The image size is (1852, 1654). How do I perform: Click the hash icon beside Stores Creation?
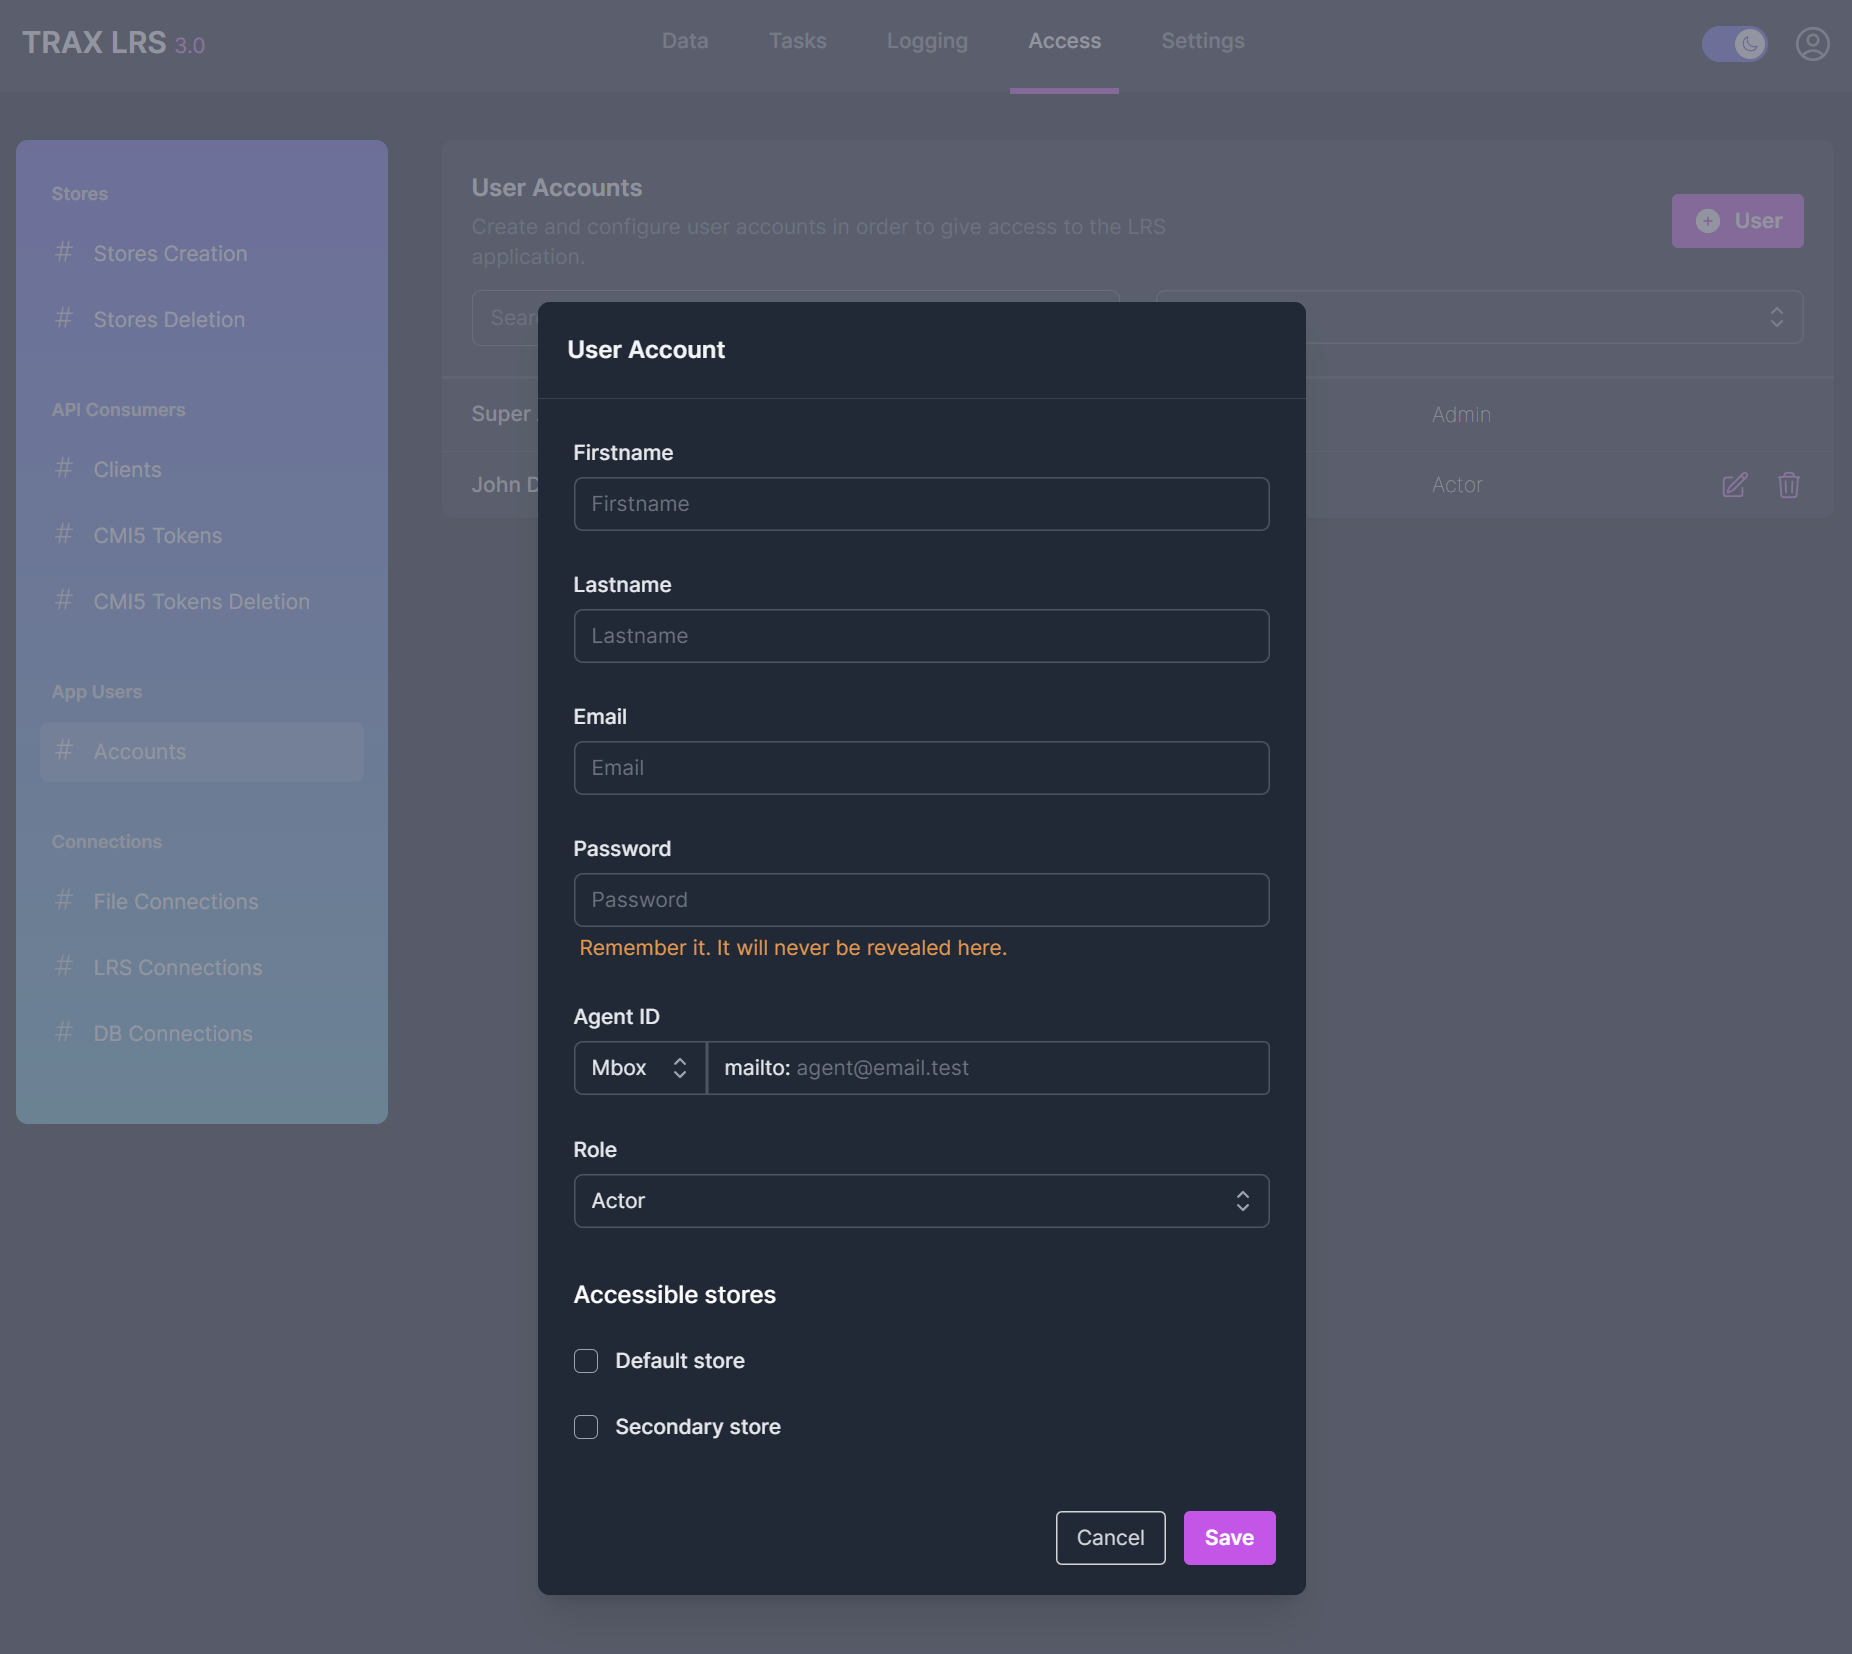pos(64,253)
